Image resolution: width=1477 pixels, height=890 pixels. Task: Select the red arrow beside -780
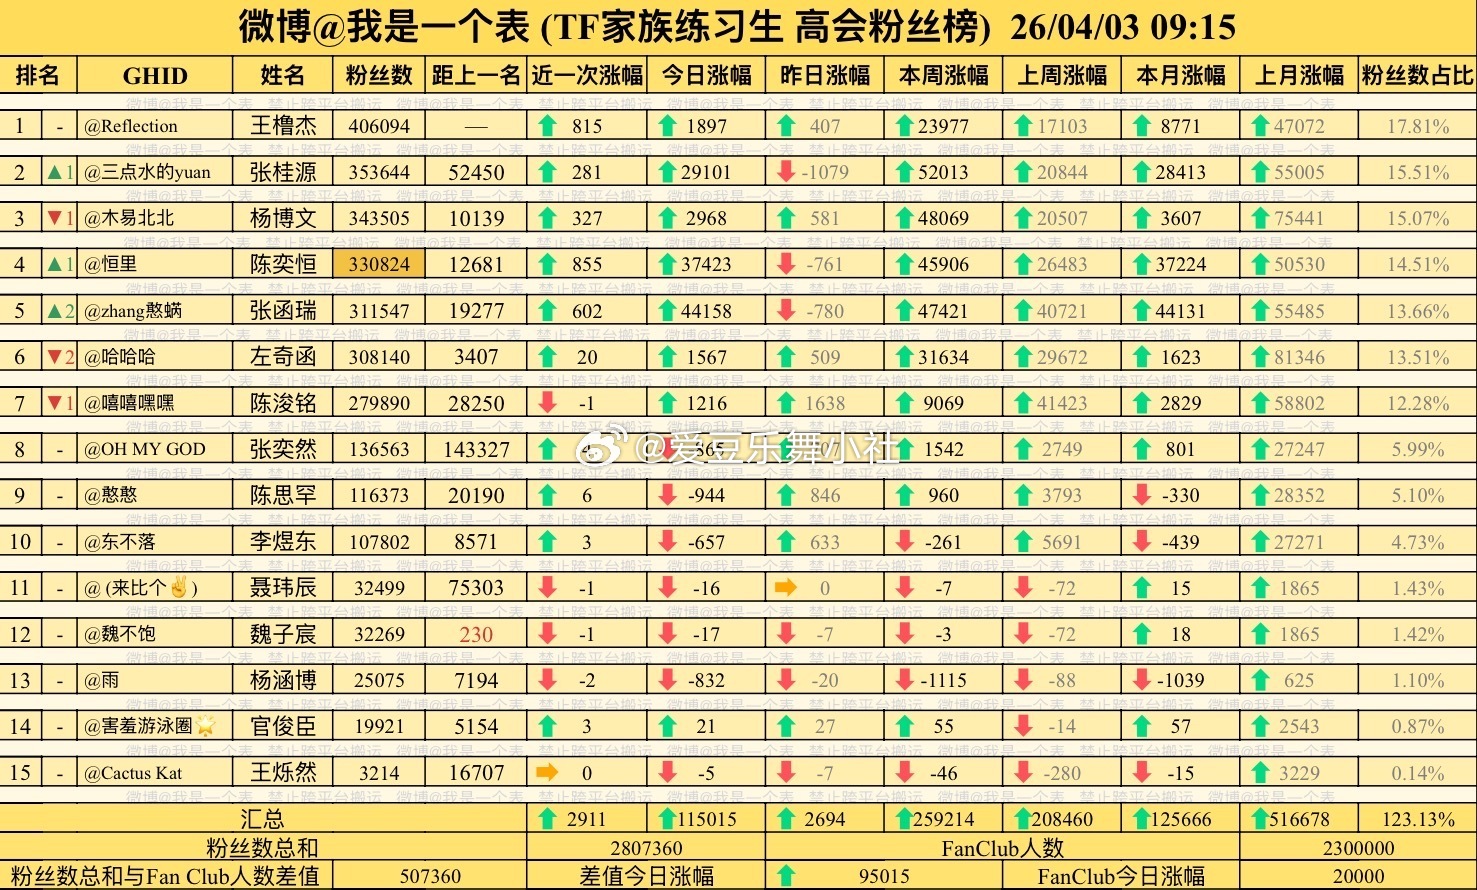pyautogui.click(x=786, y=310)
